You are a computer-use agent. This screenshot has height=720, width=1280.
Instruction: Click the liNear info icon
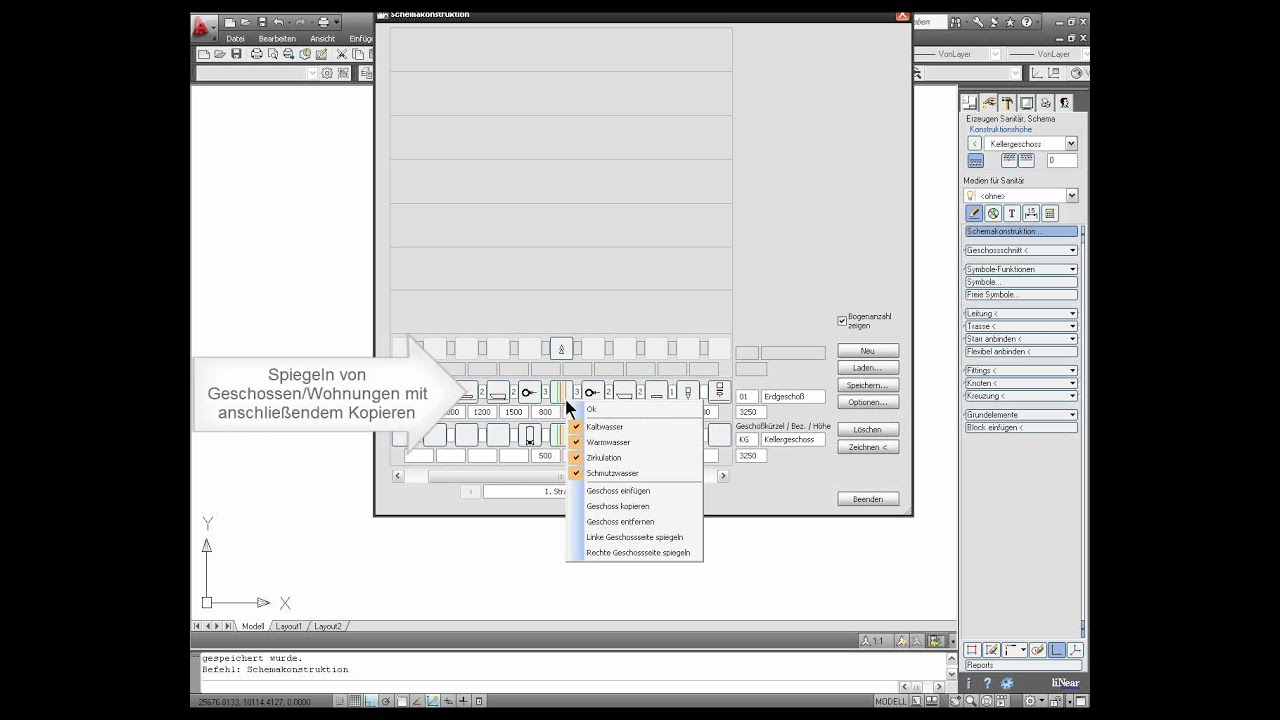point(969,683)
